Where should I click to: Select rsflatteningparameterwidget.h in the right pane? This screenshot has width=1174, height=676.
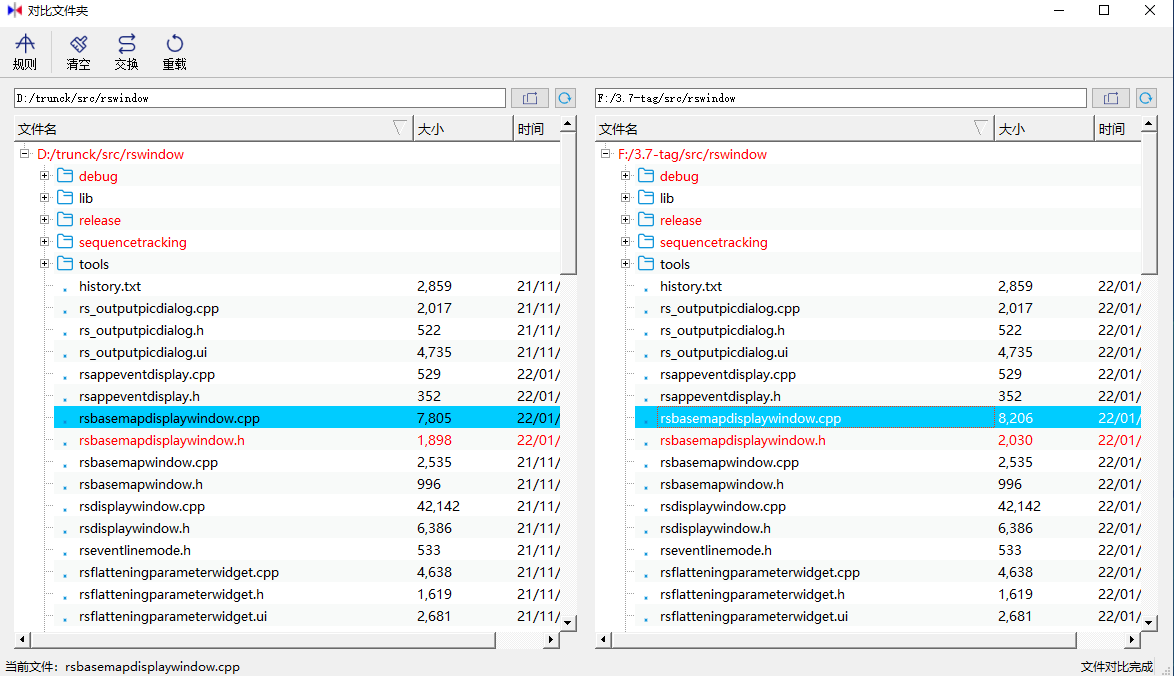(x=752, y=594)
